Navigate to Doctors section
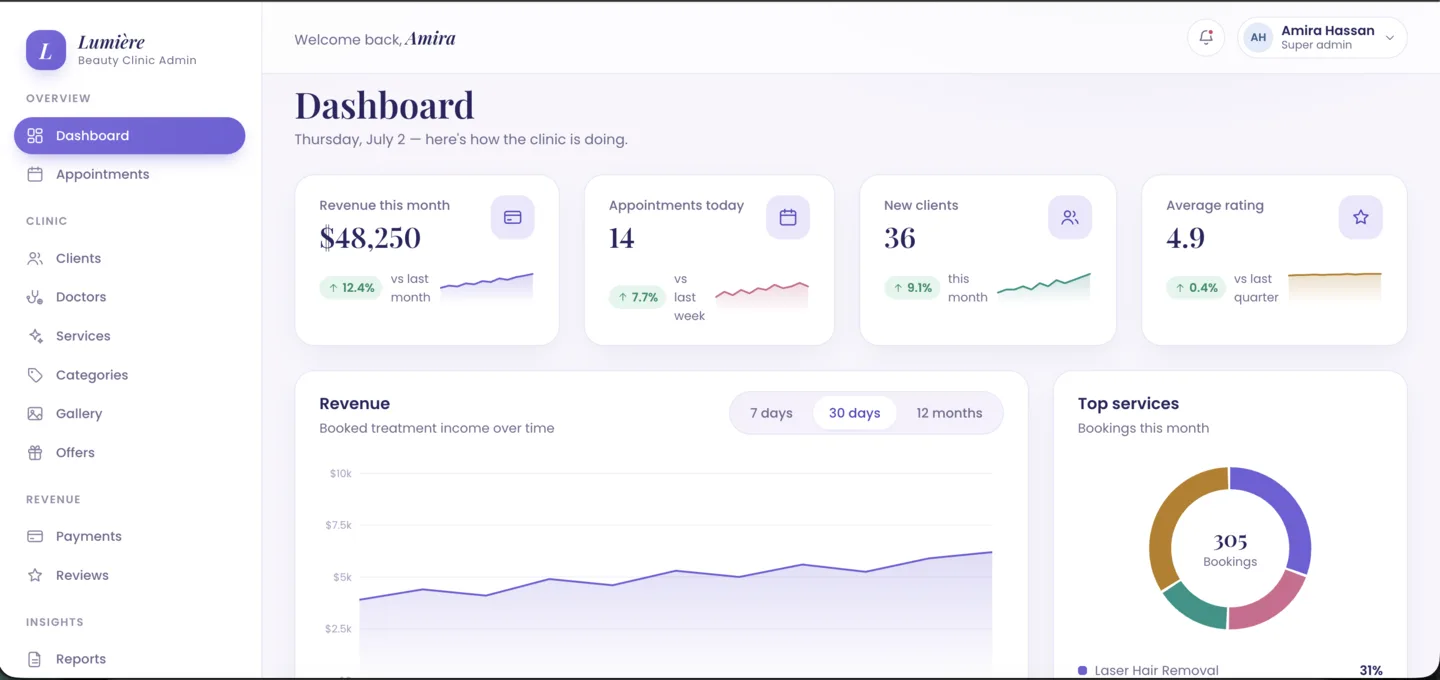This screenshot has height=680, width=1440. coord(129,297)
